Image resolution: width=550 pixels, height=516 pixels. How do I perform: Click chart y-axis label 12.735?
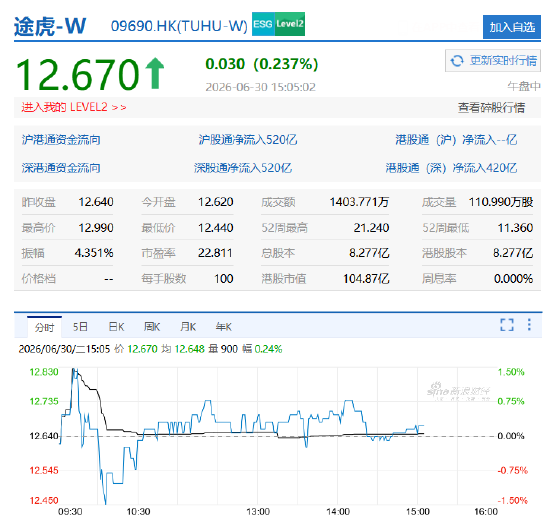point(44,401)
